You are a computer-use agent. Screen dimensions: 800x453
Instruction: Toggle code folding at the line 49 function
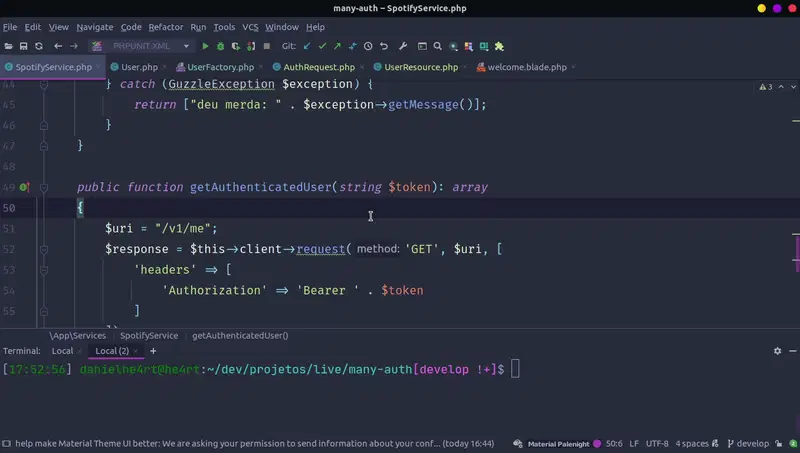pyautogui.click(x=44, y=187)
